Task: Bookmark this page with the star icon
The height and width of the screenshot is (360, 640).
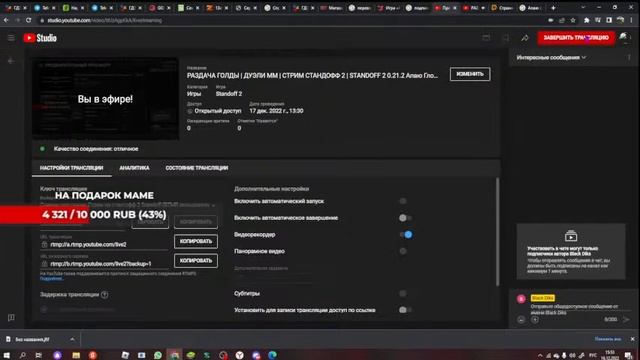Action: coord(573,20)
